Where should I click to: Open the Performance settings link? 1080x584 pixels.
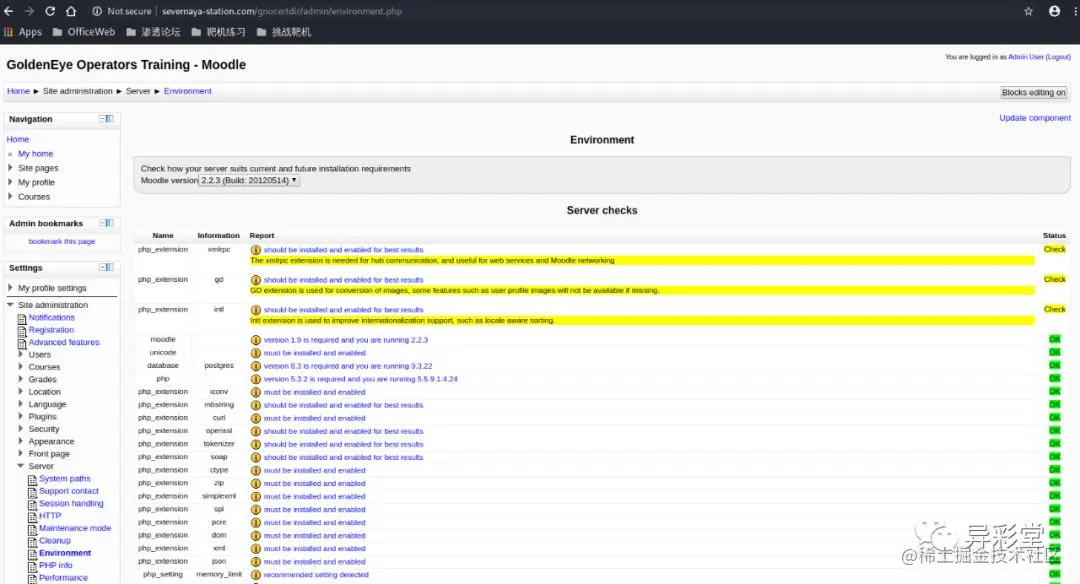pos(63,578)
